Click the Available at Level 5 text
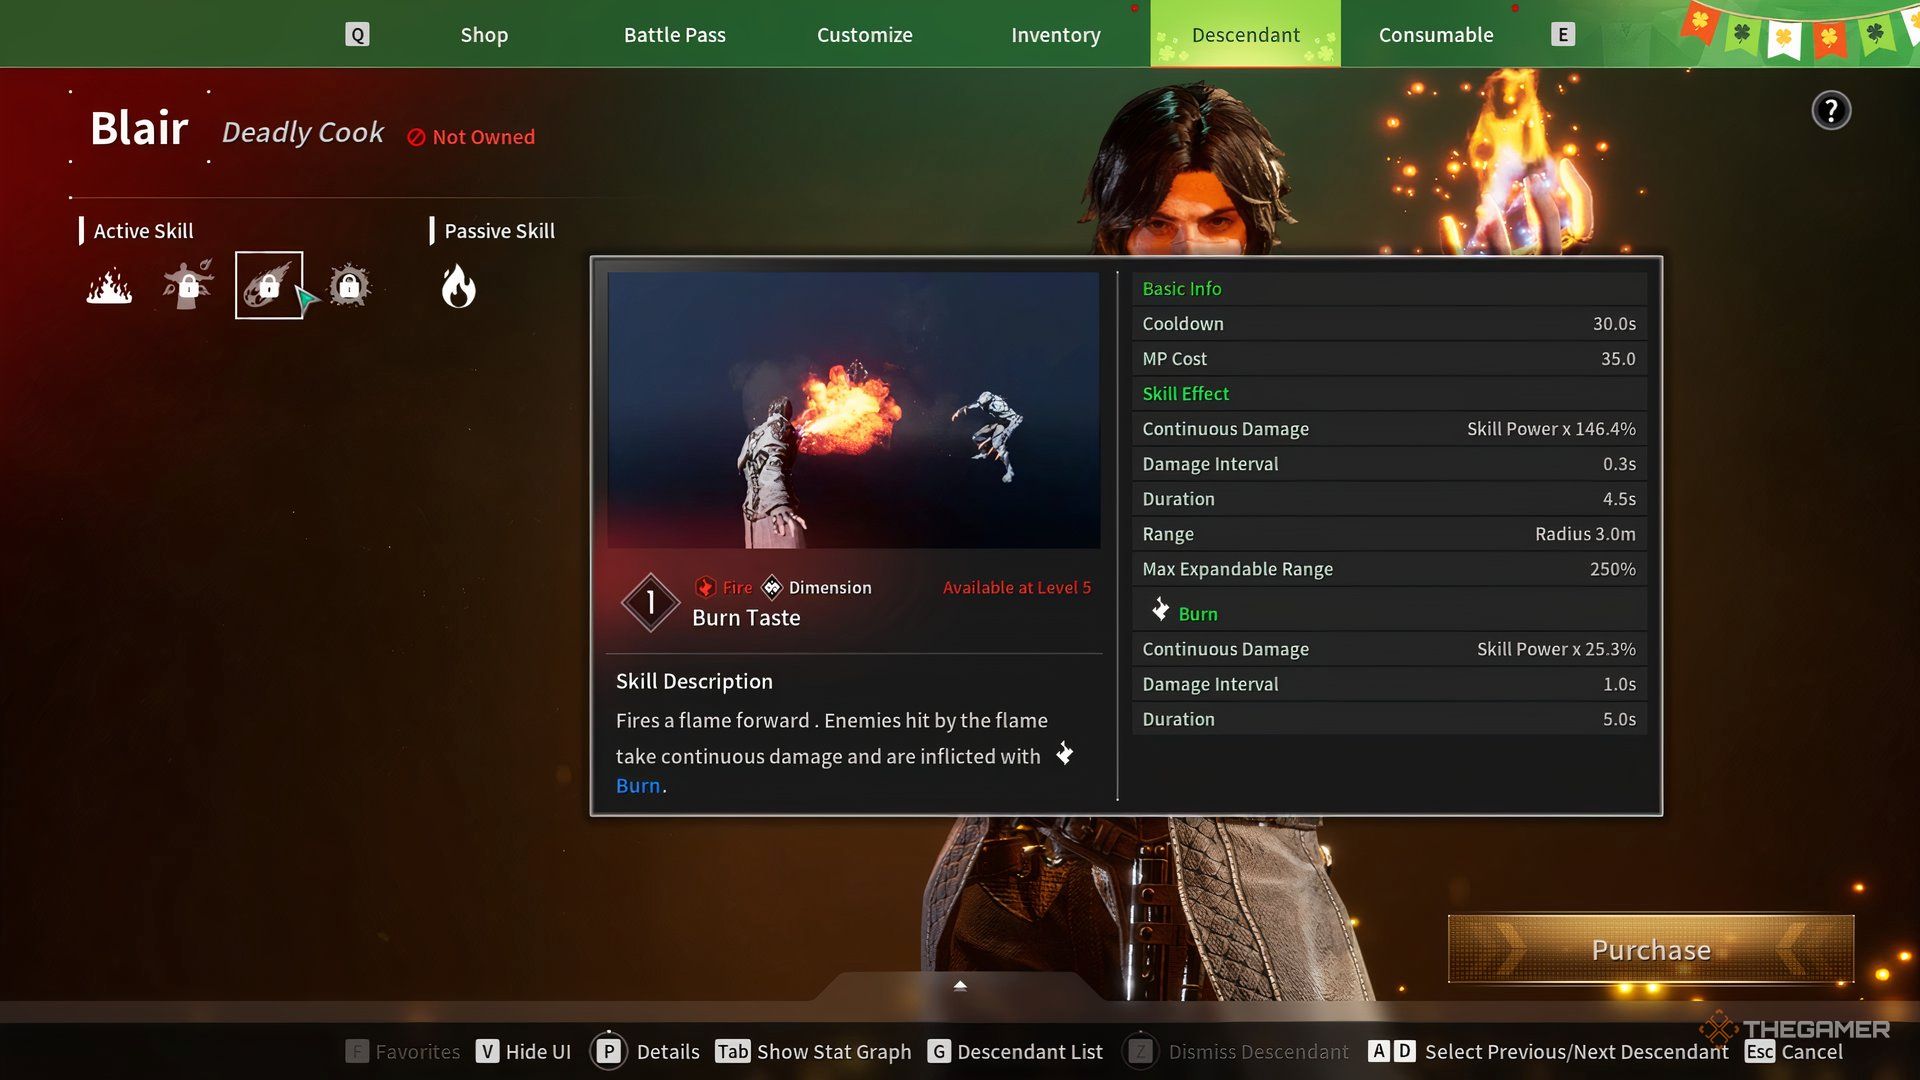Image resolution: width=1920 pixels, height=1080 pixels. tap(1016, 588)
